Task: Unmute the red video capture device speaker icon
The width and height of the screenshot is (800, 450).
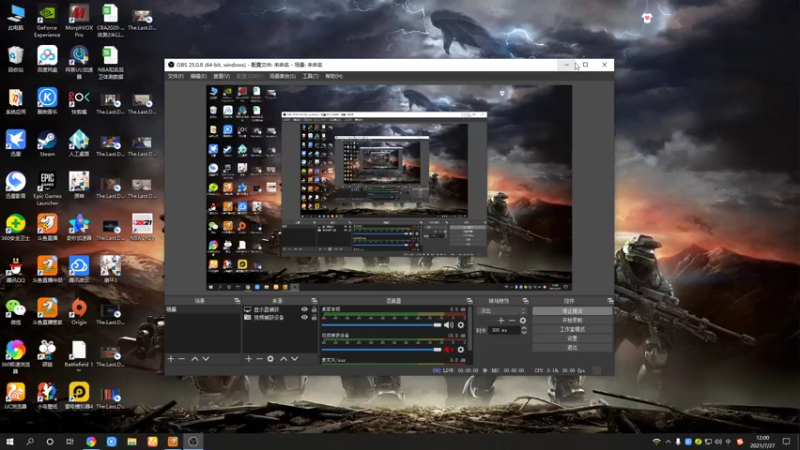Action: pos(448,349)
